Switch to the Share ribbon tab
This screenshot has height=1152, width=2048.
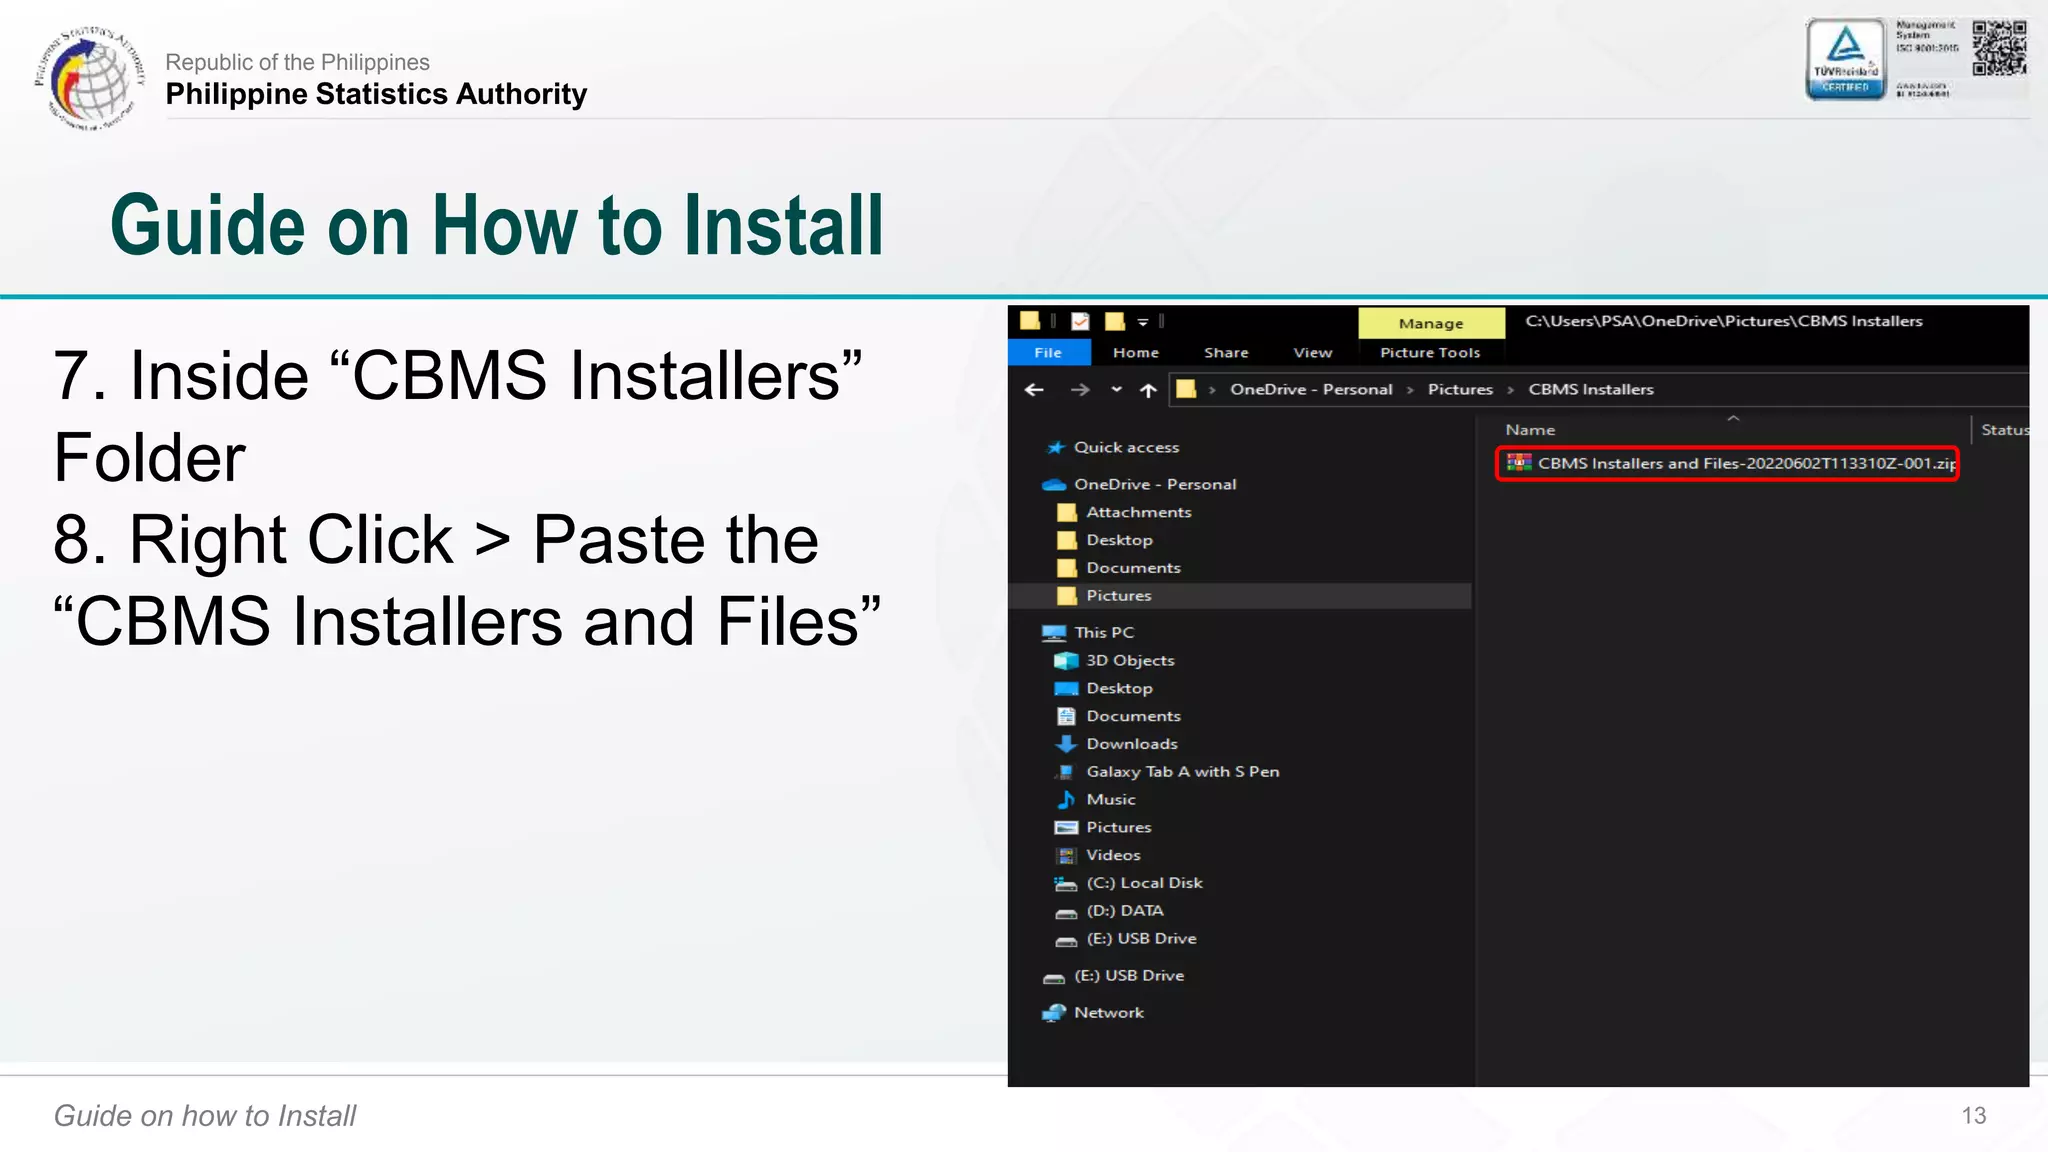point(1226,352)
